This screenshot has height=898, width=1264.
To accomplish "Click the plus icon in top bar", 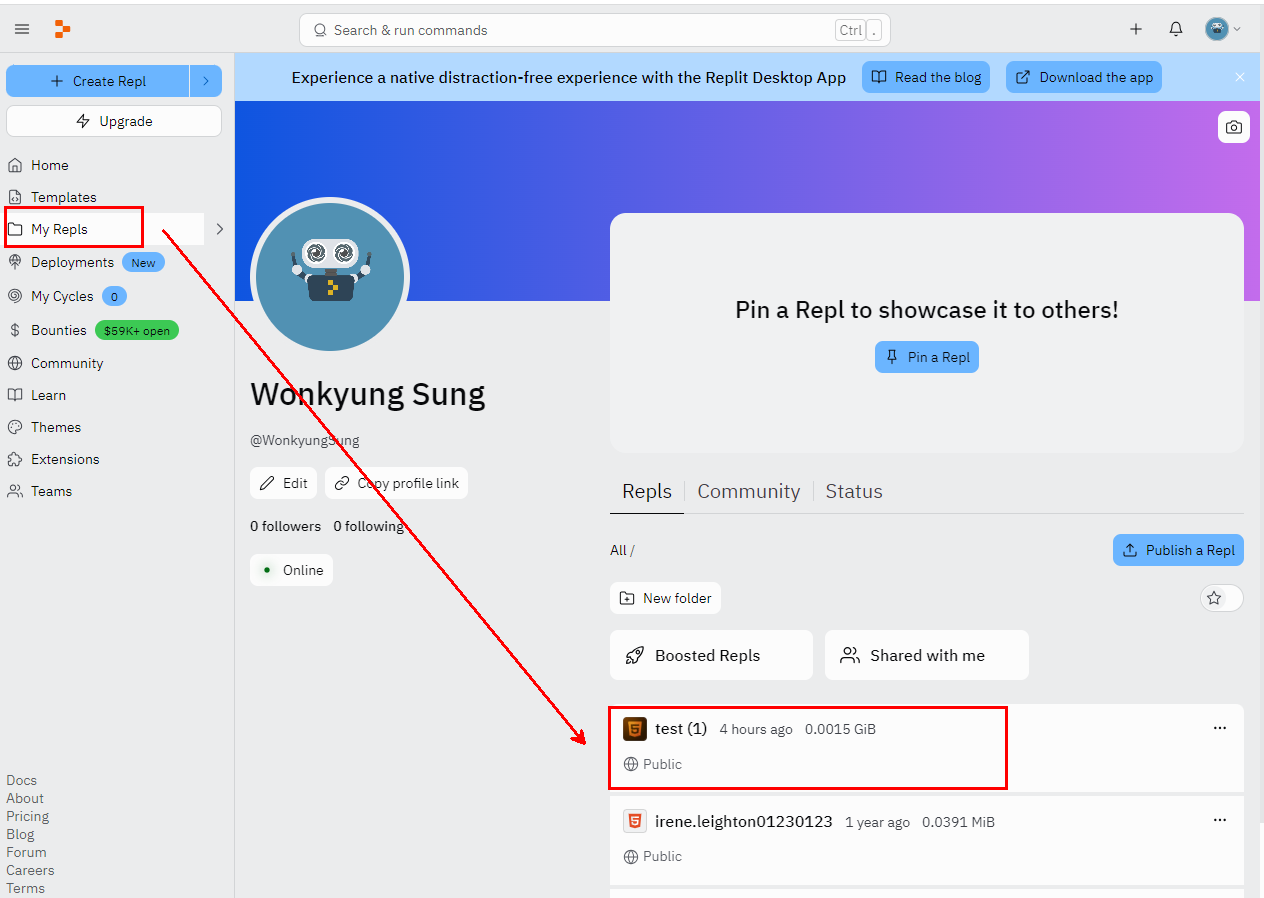I will click(x=1136, y=29).
